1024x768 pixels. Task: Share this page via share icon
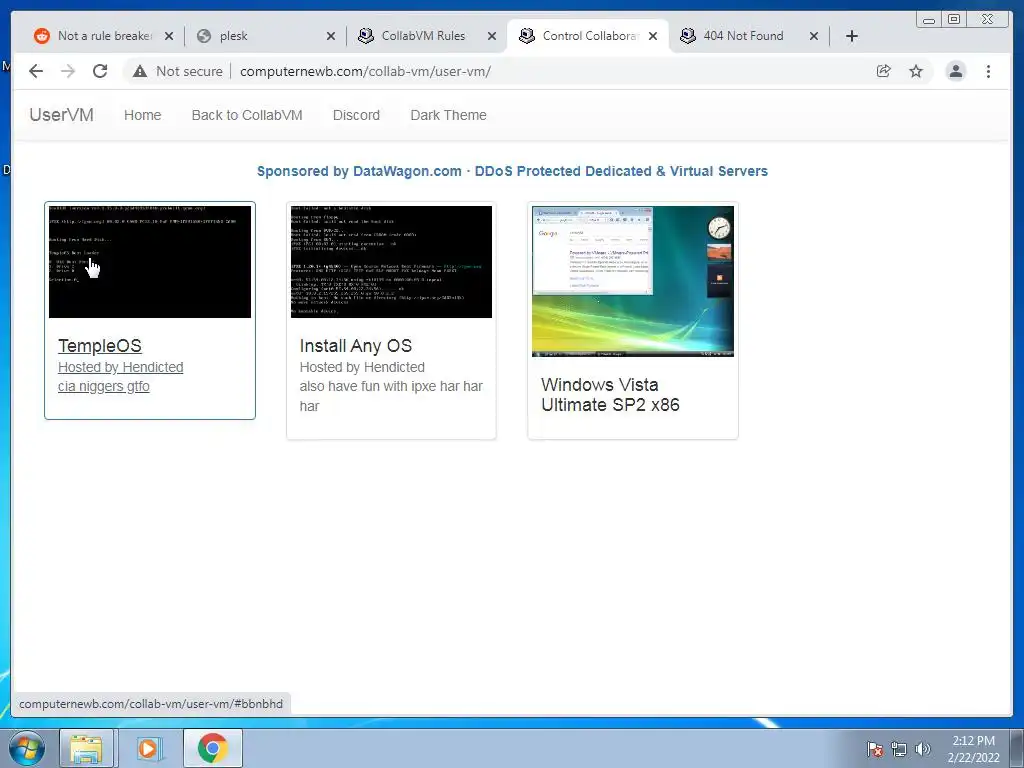point(884,71)
